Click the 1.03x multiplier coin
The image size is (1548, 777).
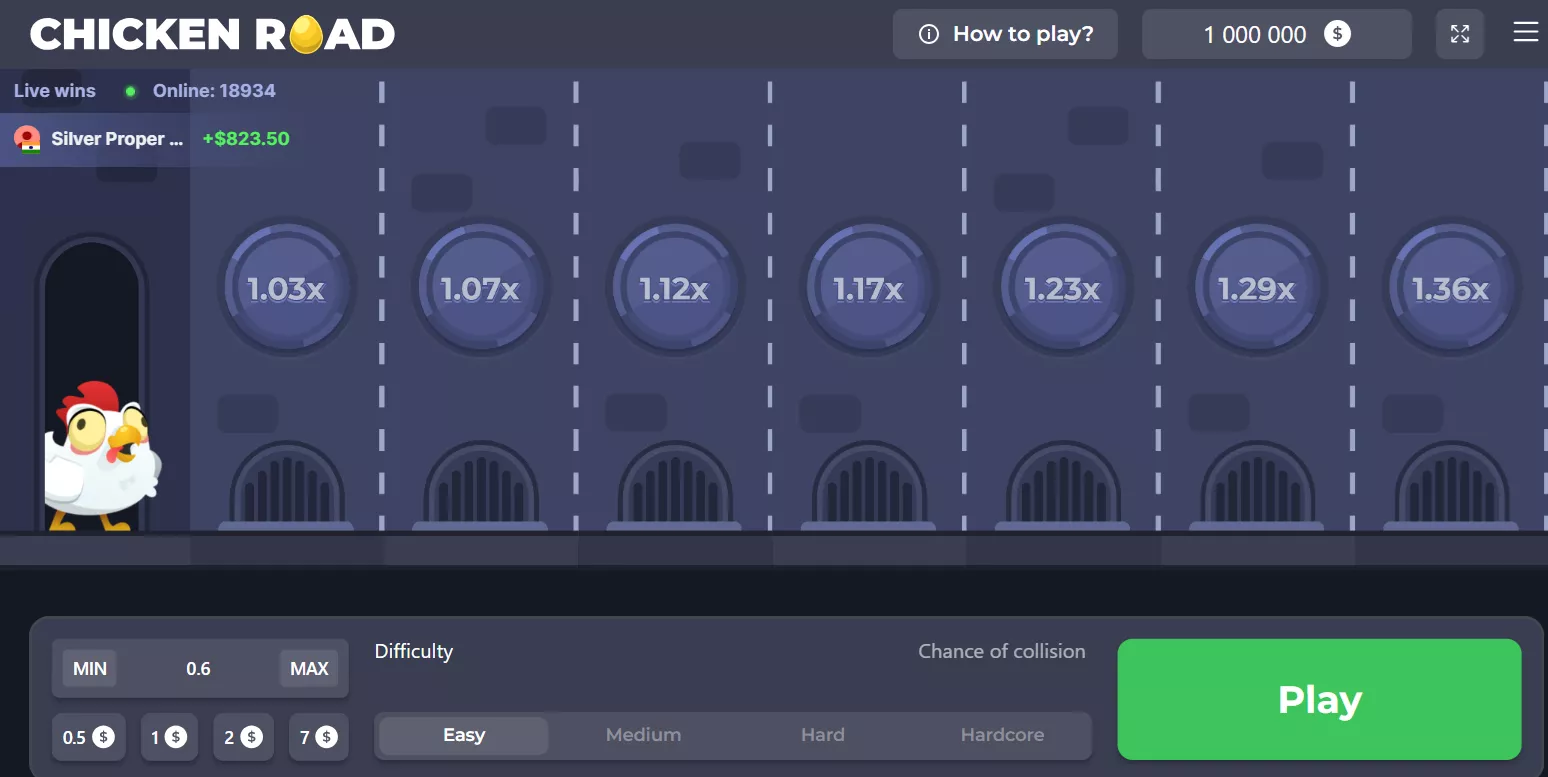tap(286, 289)
